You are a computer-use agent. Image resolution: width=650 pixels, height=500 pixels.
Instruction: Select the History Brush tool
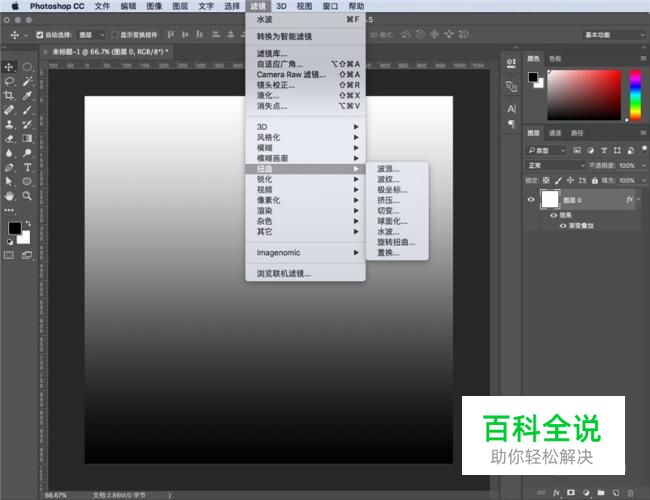pos(27,124)
